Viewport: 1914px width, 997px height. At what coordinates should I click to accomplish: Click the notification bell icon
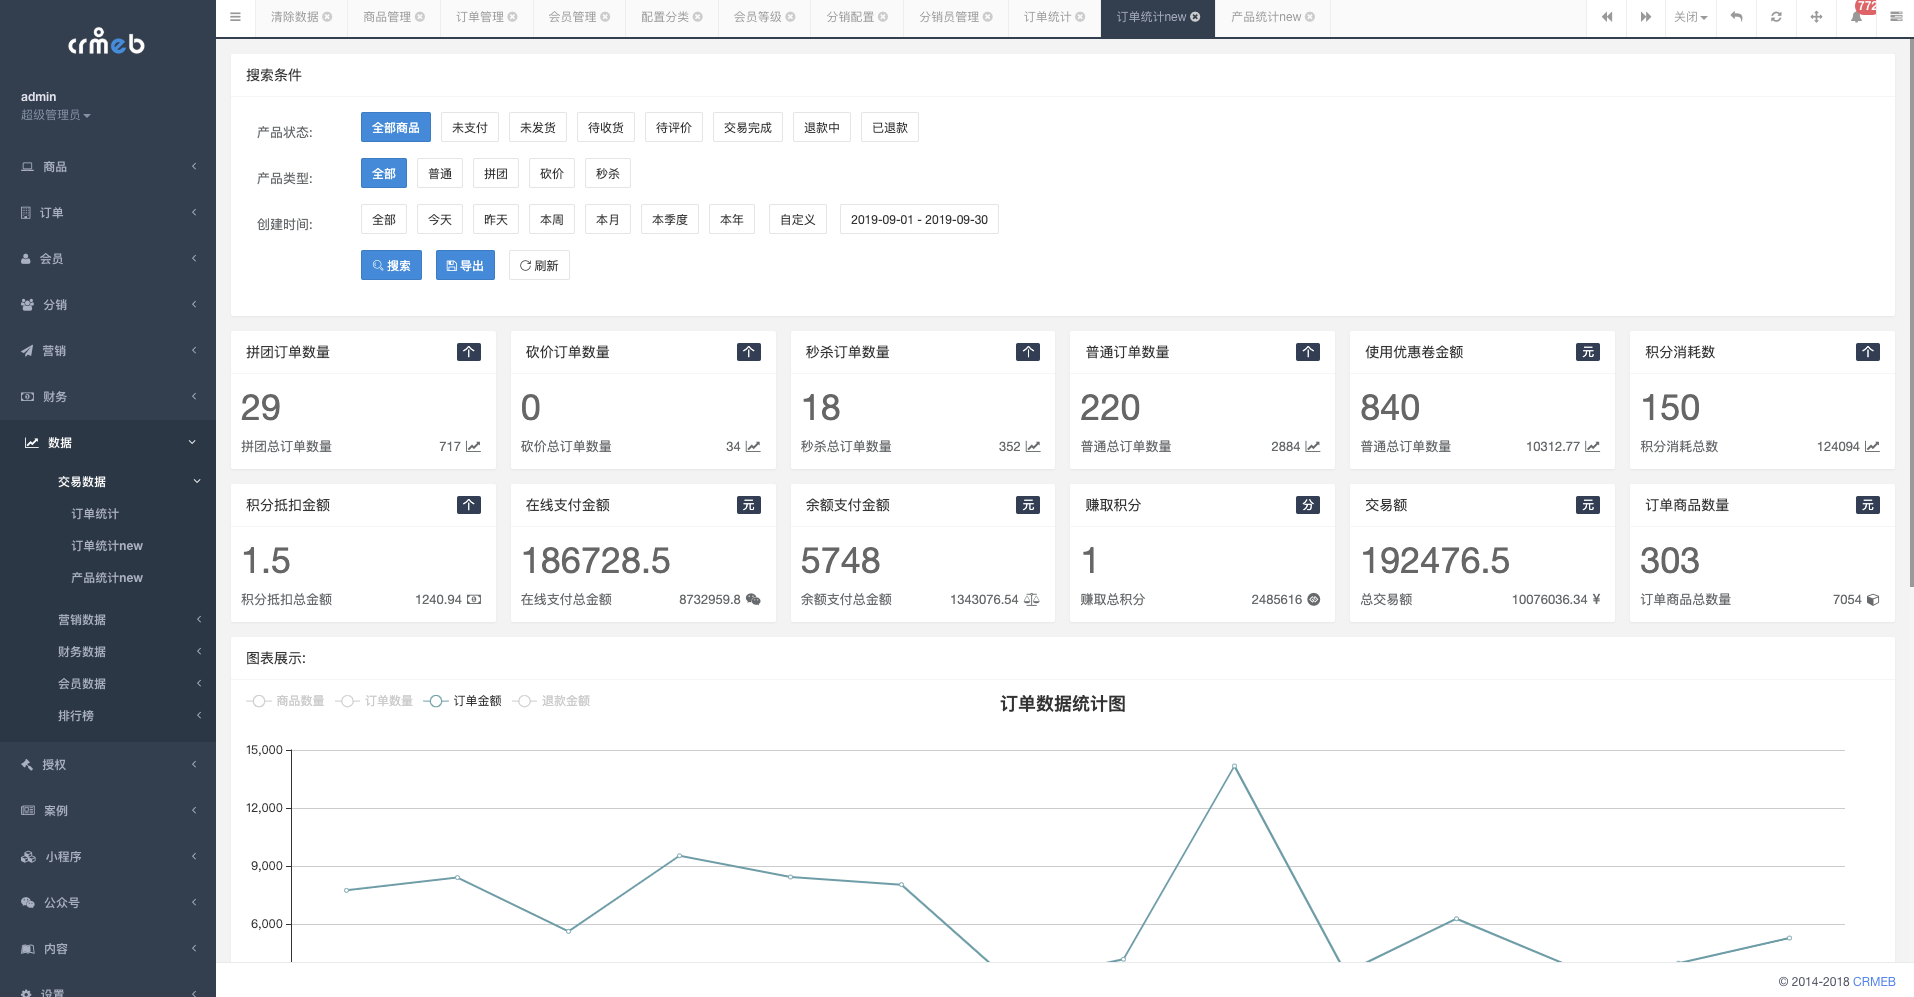1856,17
